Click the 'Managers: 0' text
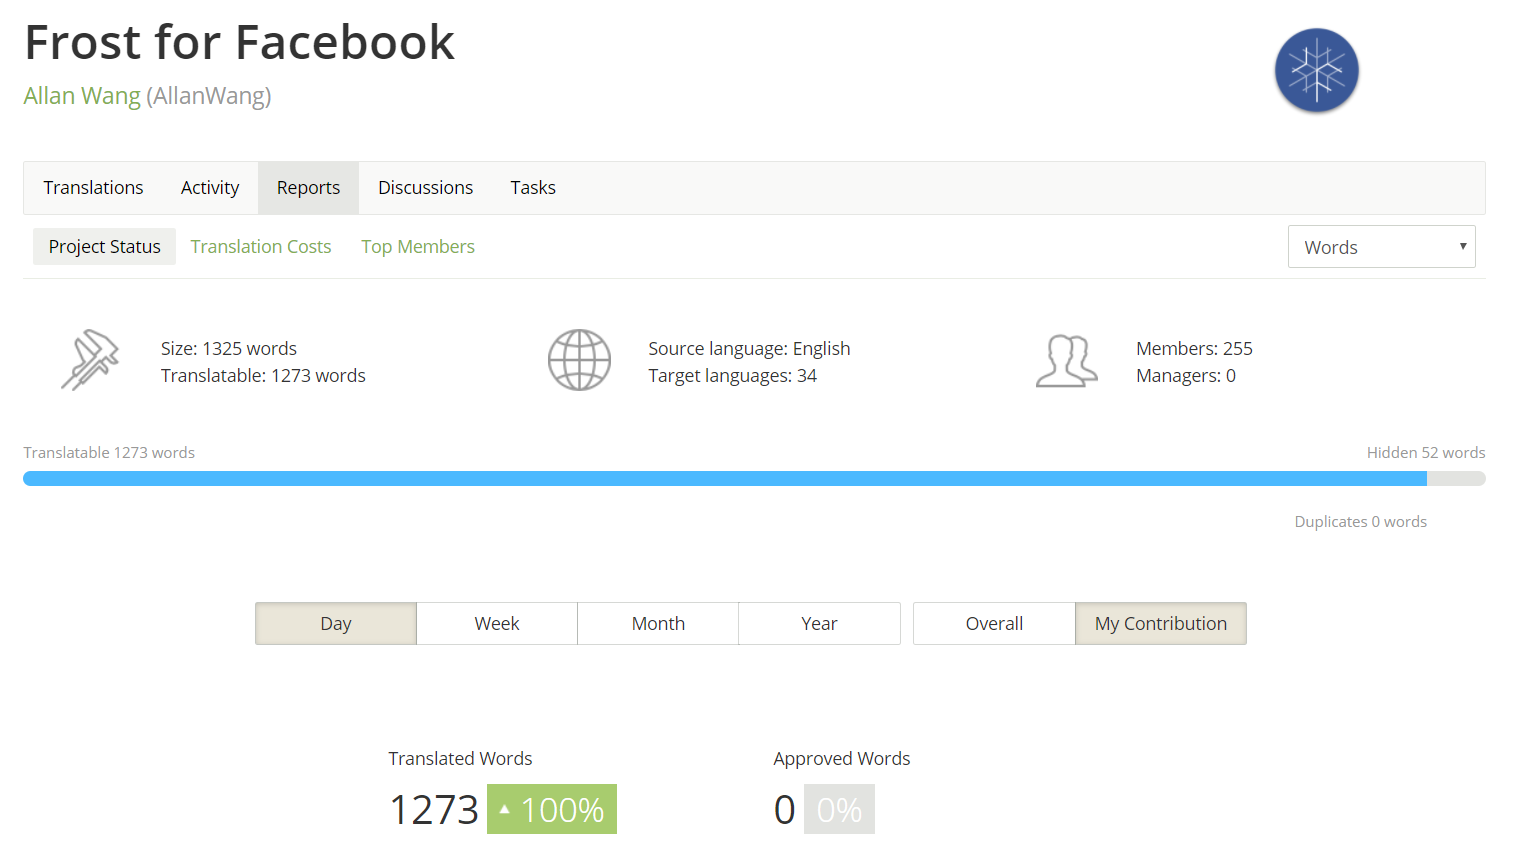Image resolution: width=1513 pixels, height=861 pixels. tap(1186, 376)
